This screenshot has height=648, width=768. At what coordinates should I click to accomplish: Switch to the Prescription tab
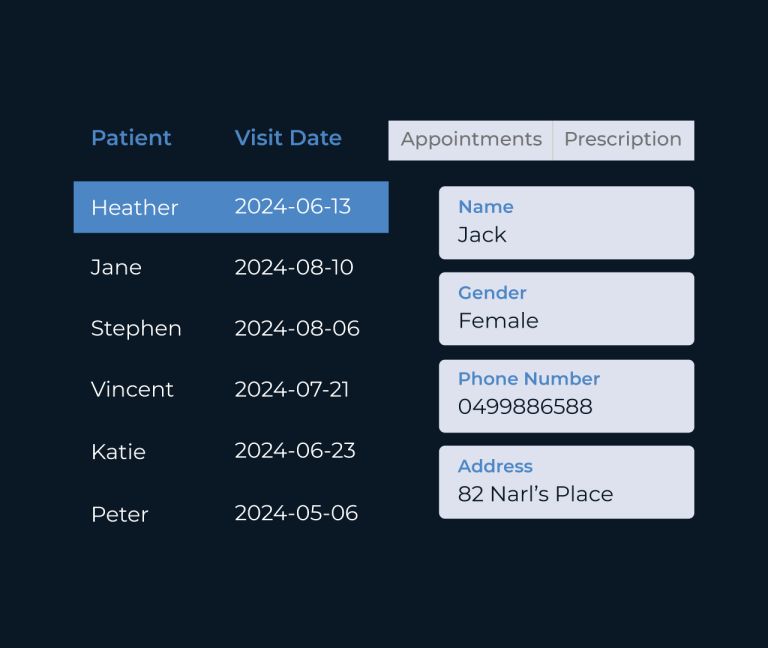[624, 140]
